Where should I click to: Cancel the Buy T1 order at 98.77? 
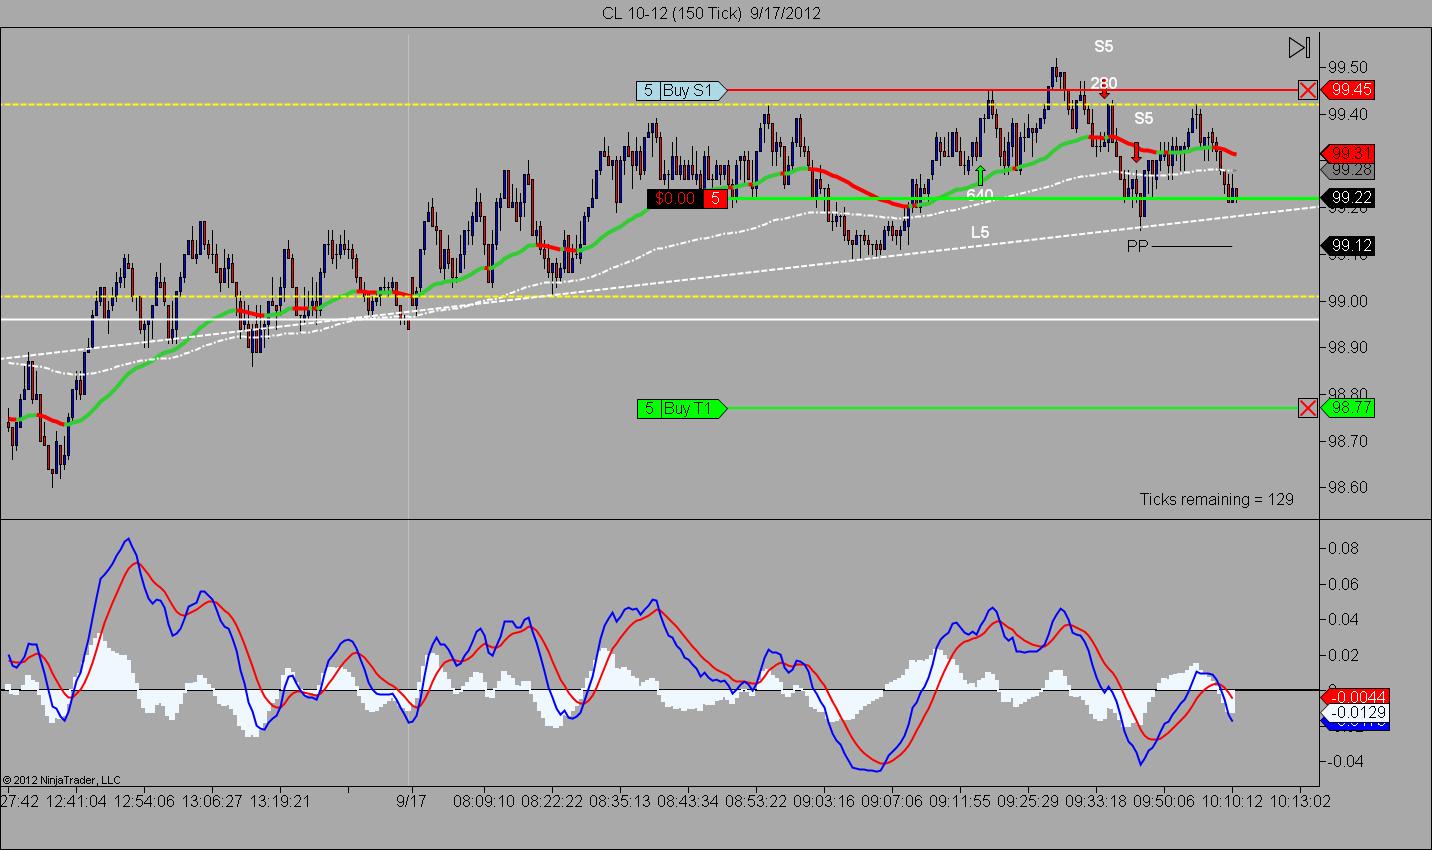(1307, 408)
